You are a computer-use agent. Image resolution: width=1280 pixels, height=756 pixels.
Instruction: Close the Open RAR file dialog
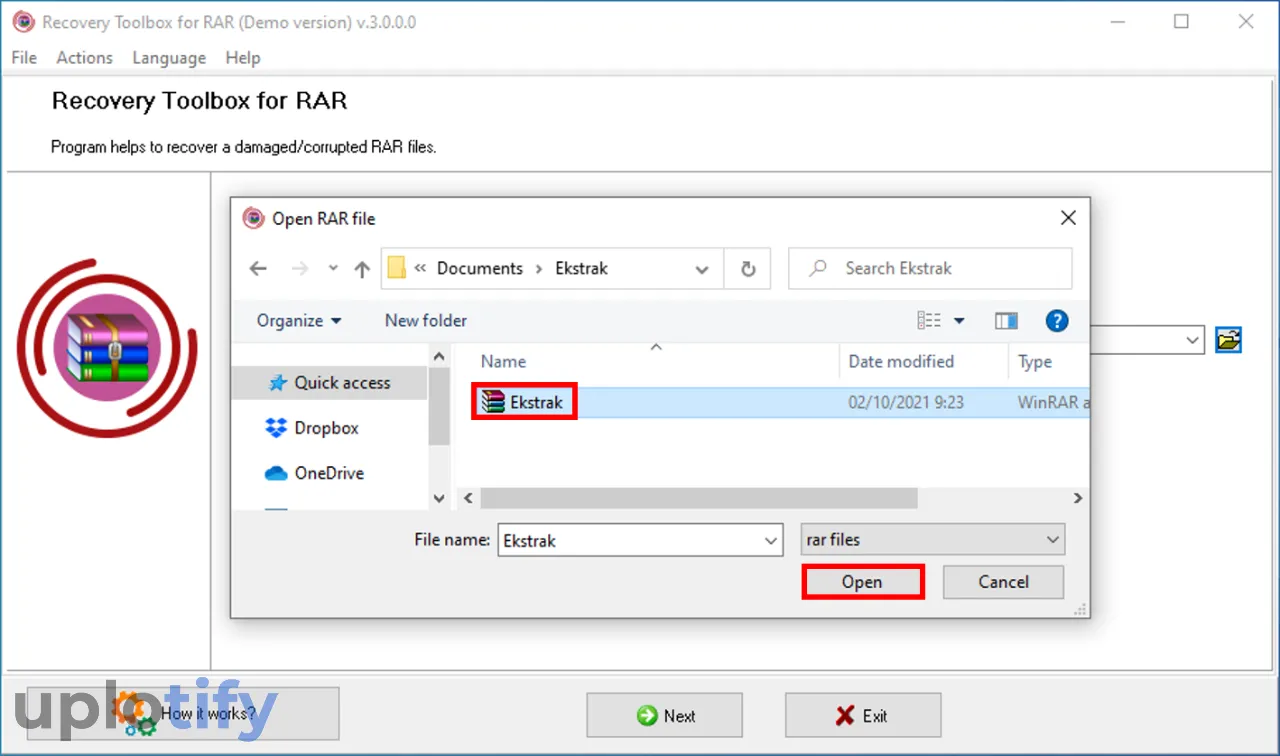point(1068,218)
